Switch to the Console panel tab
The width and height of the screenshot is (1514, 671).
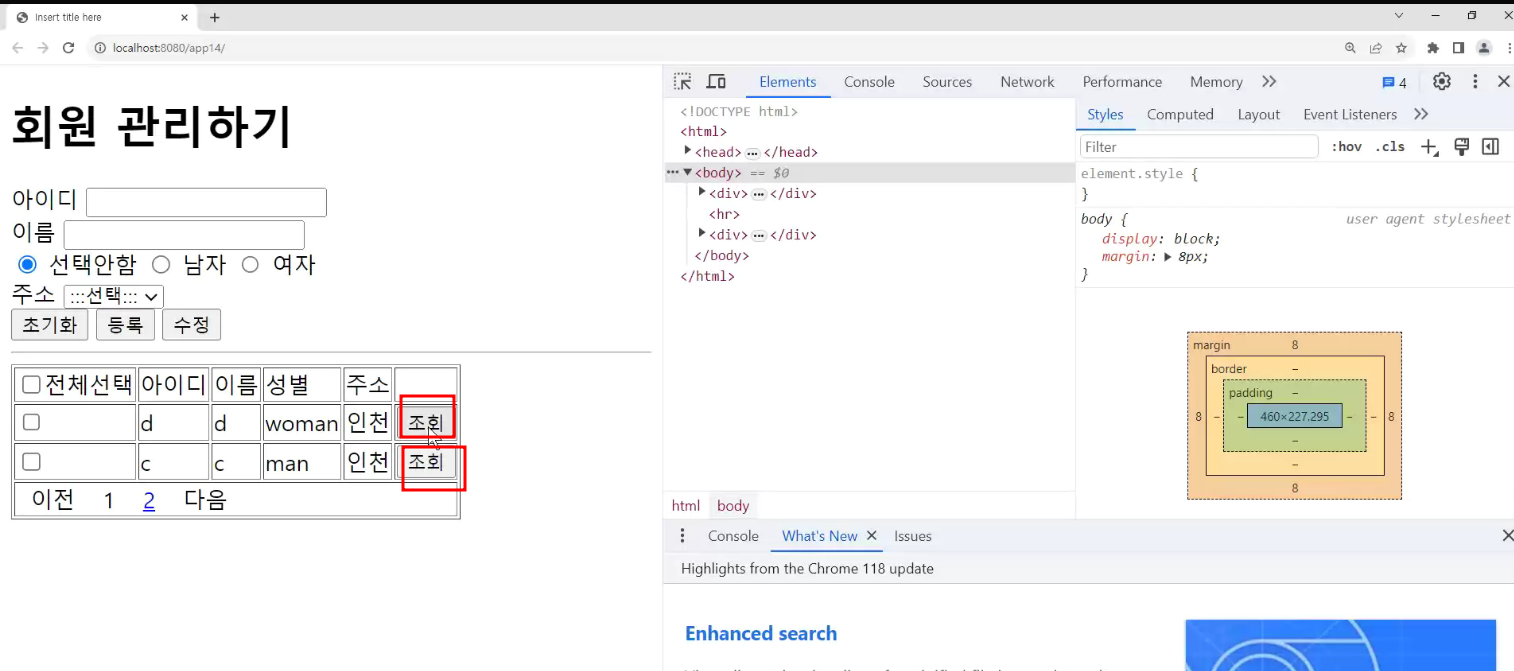coord(869,82)
